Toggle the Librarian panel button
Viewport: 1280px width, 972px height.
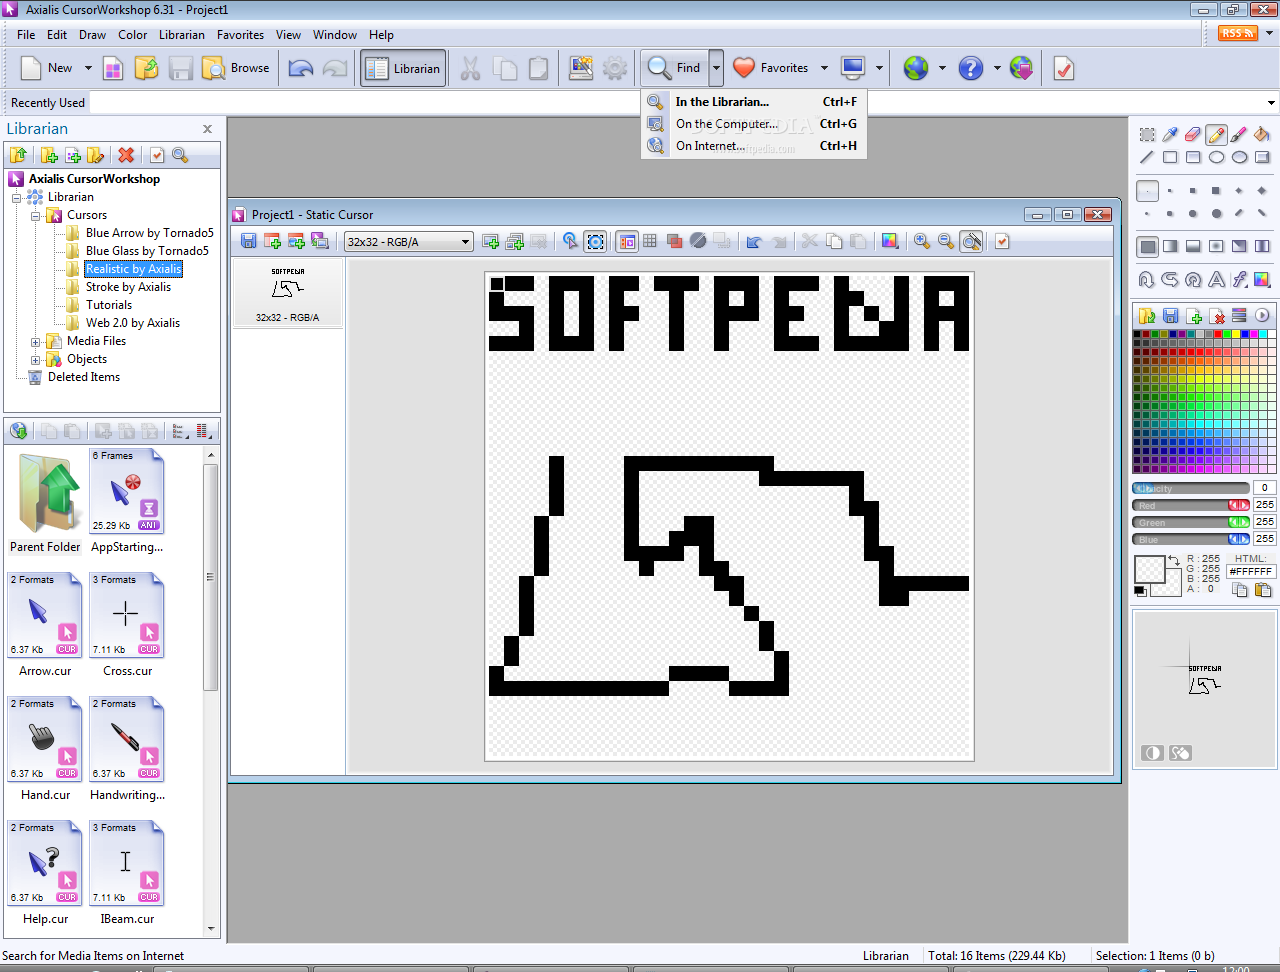pyautogui.click(x=403, y=68)
